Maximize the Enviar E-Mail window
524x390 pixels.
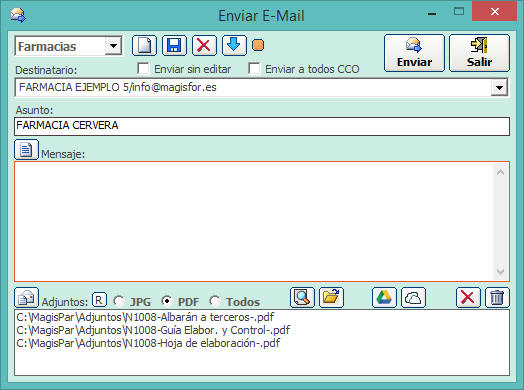[459, 12]
